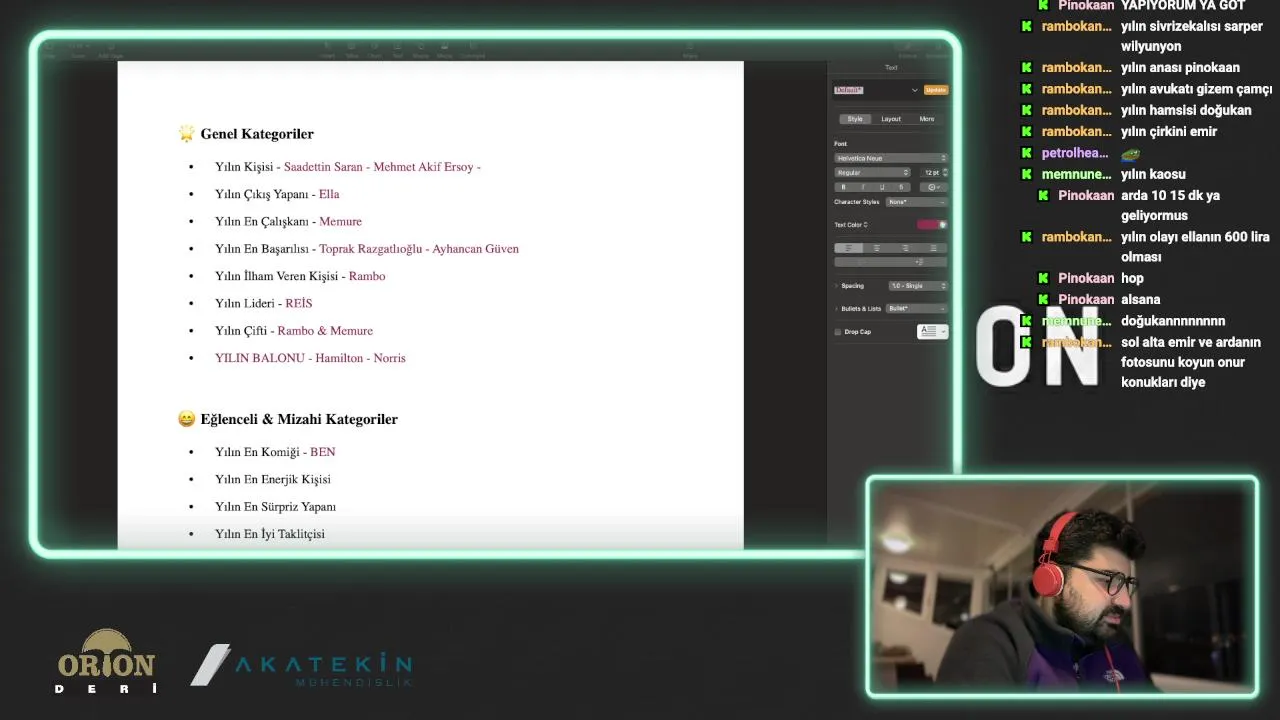Align text left
Image resolution: width=1280 pixels, height=720 pixels.
(x=849, y=248)
